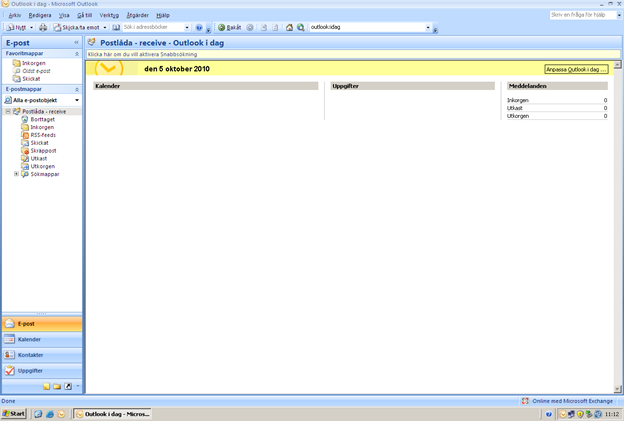Open the Borttaget folder
This screenshot has width=624, height=421.
[x=43, y=119]
